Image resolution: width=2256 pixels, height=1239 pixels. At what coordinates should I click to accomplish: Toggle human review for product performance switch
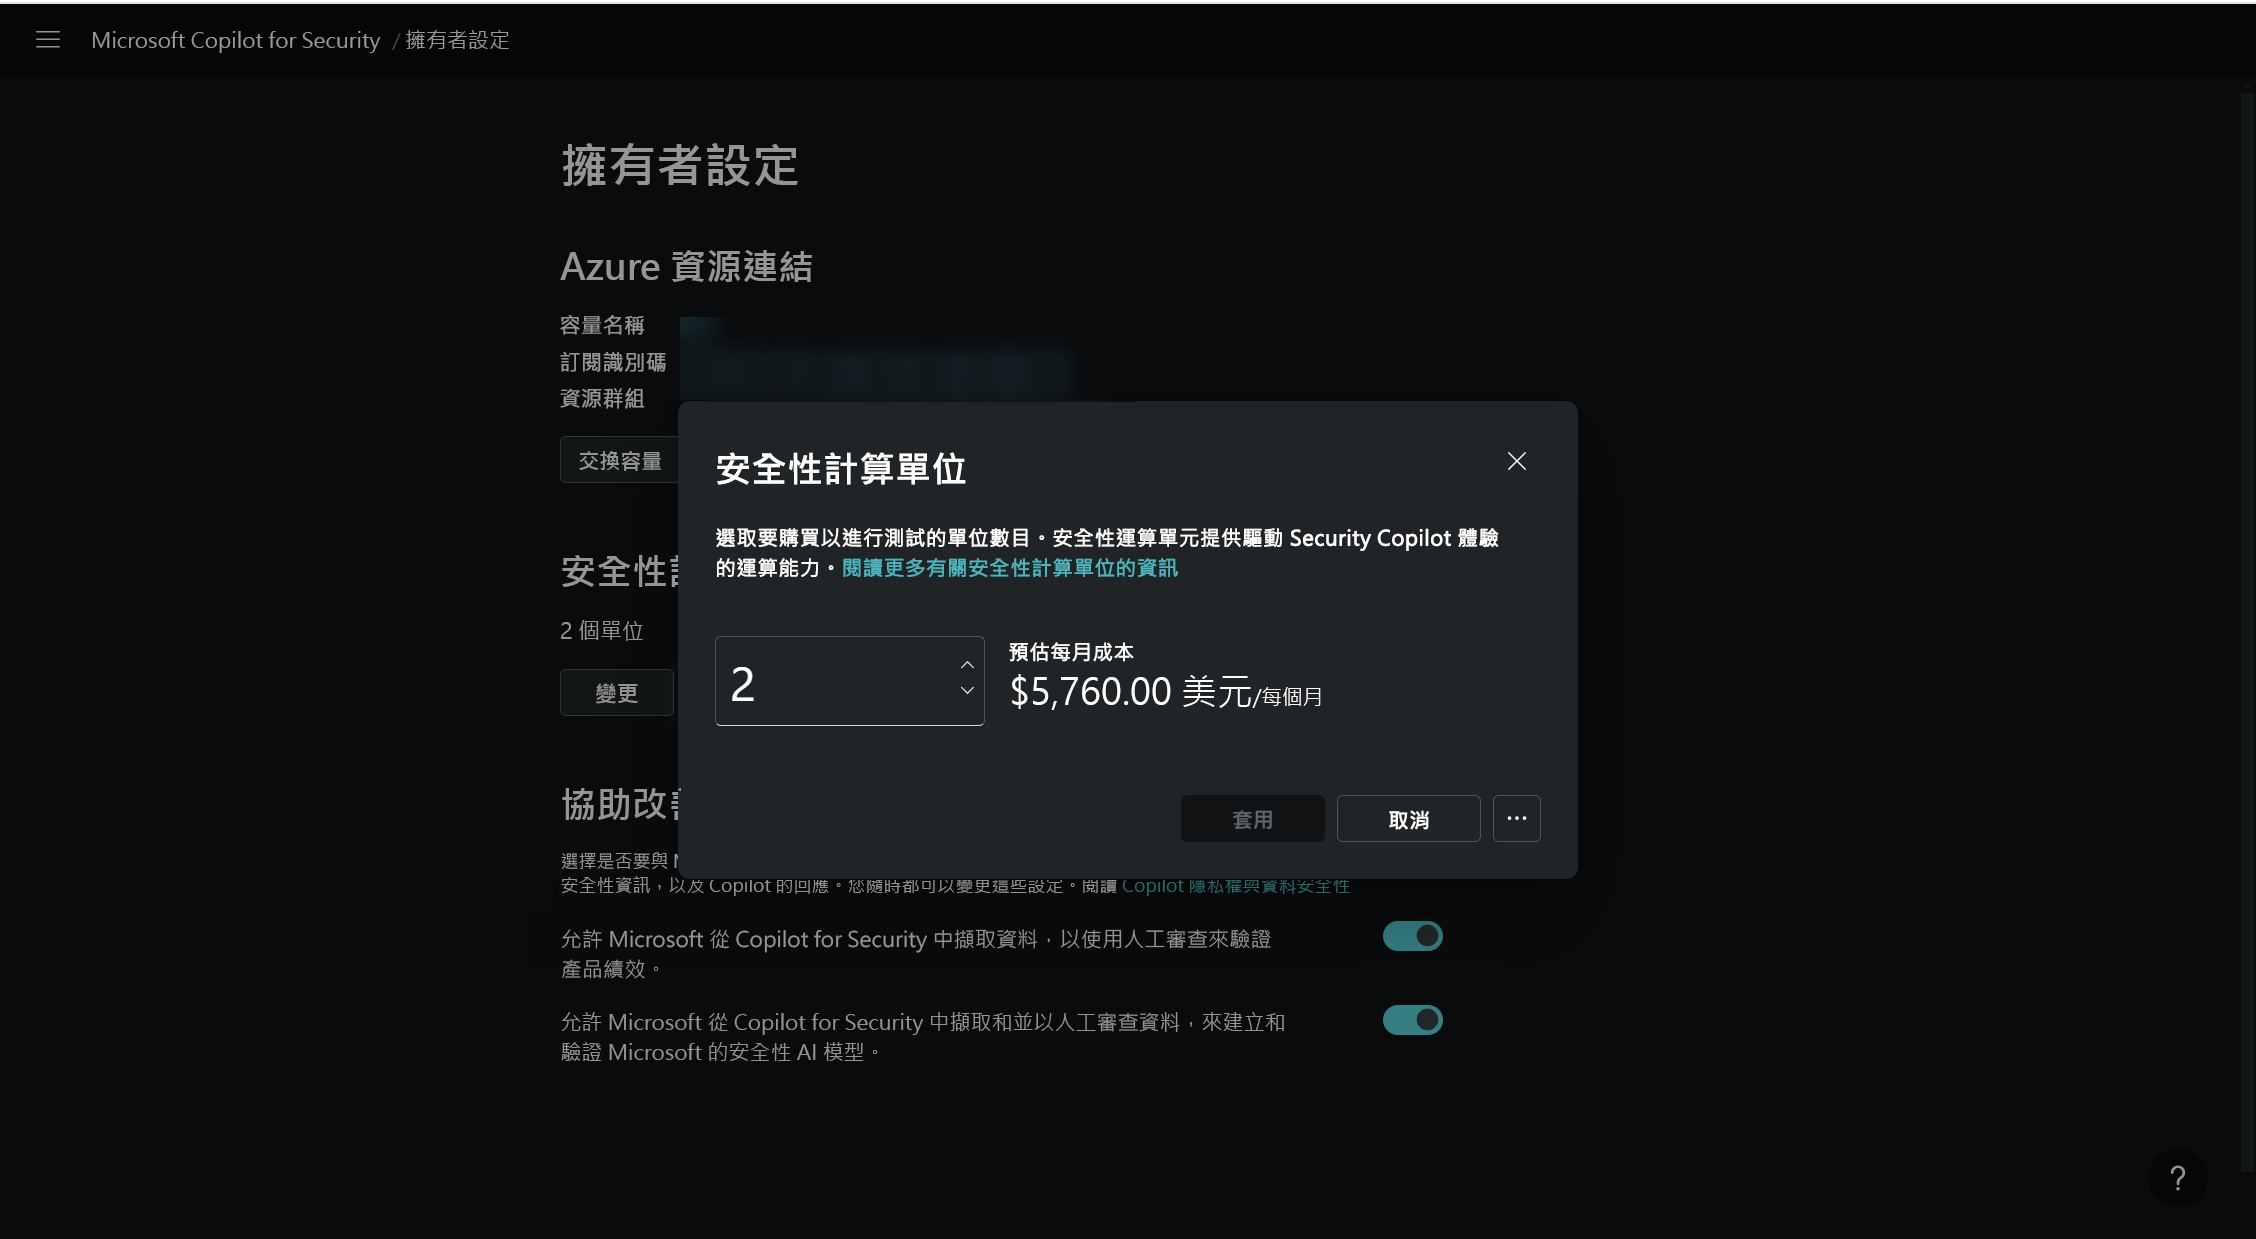pos(1412,936)
